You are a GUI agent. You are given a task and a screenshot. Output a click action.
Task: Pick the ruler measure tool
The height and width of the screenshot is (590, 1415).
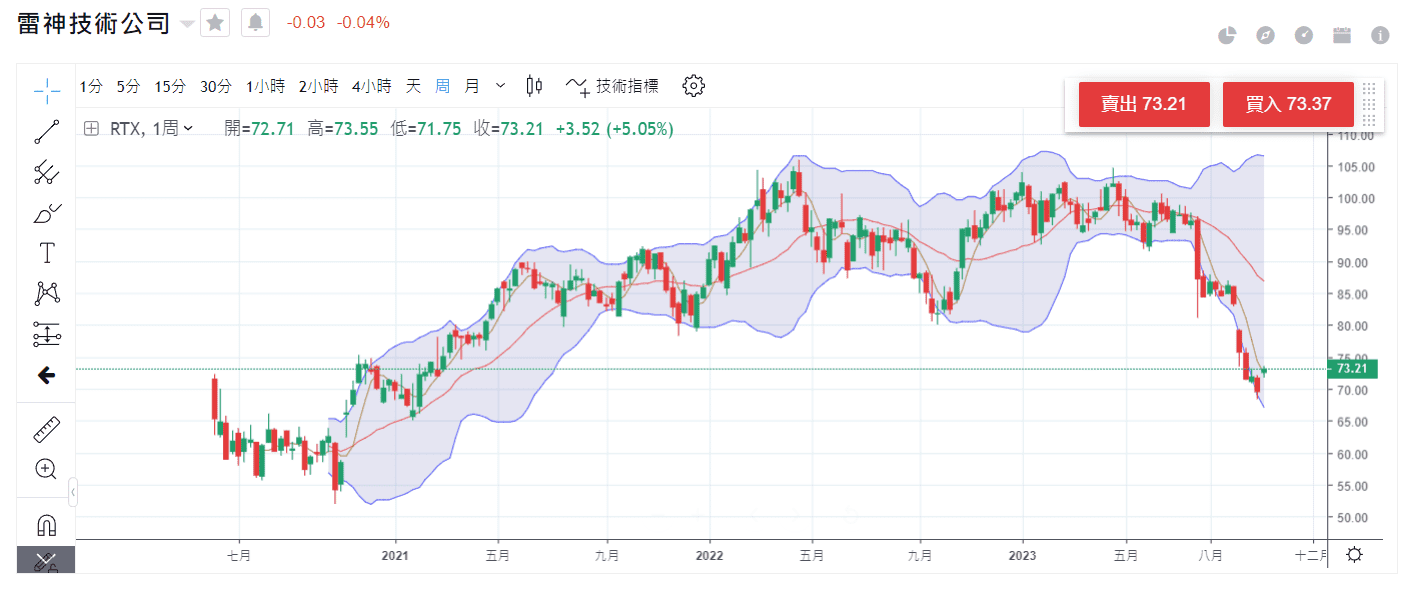tap(47, 429)
